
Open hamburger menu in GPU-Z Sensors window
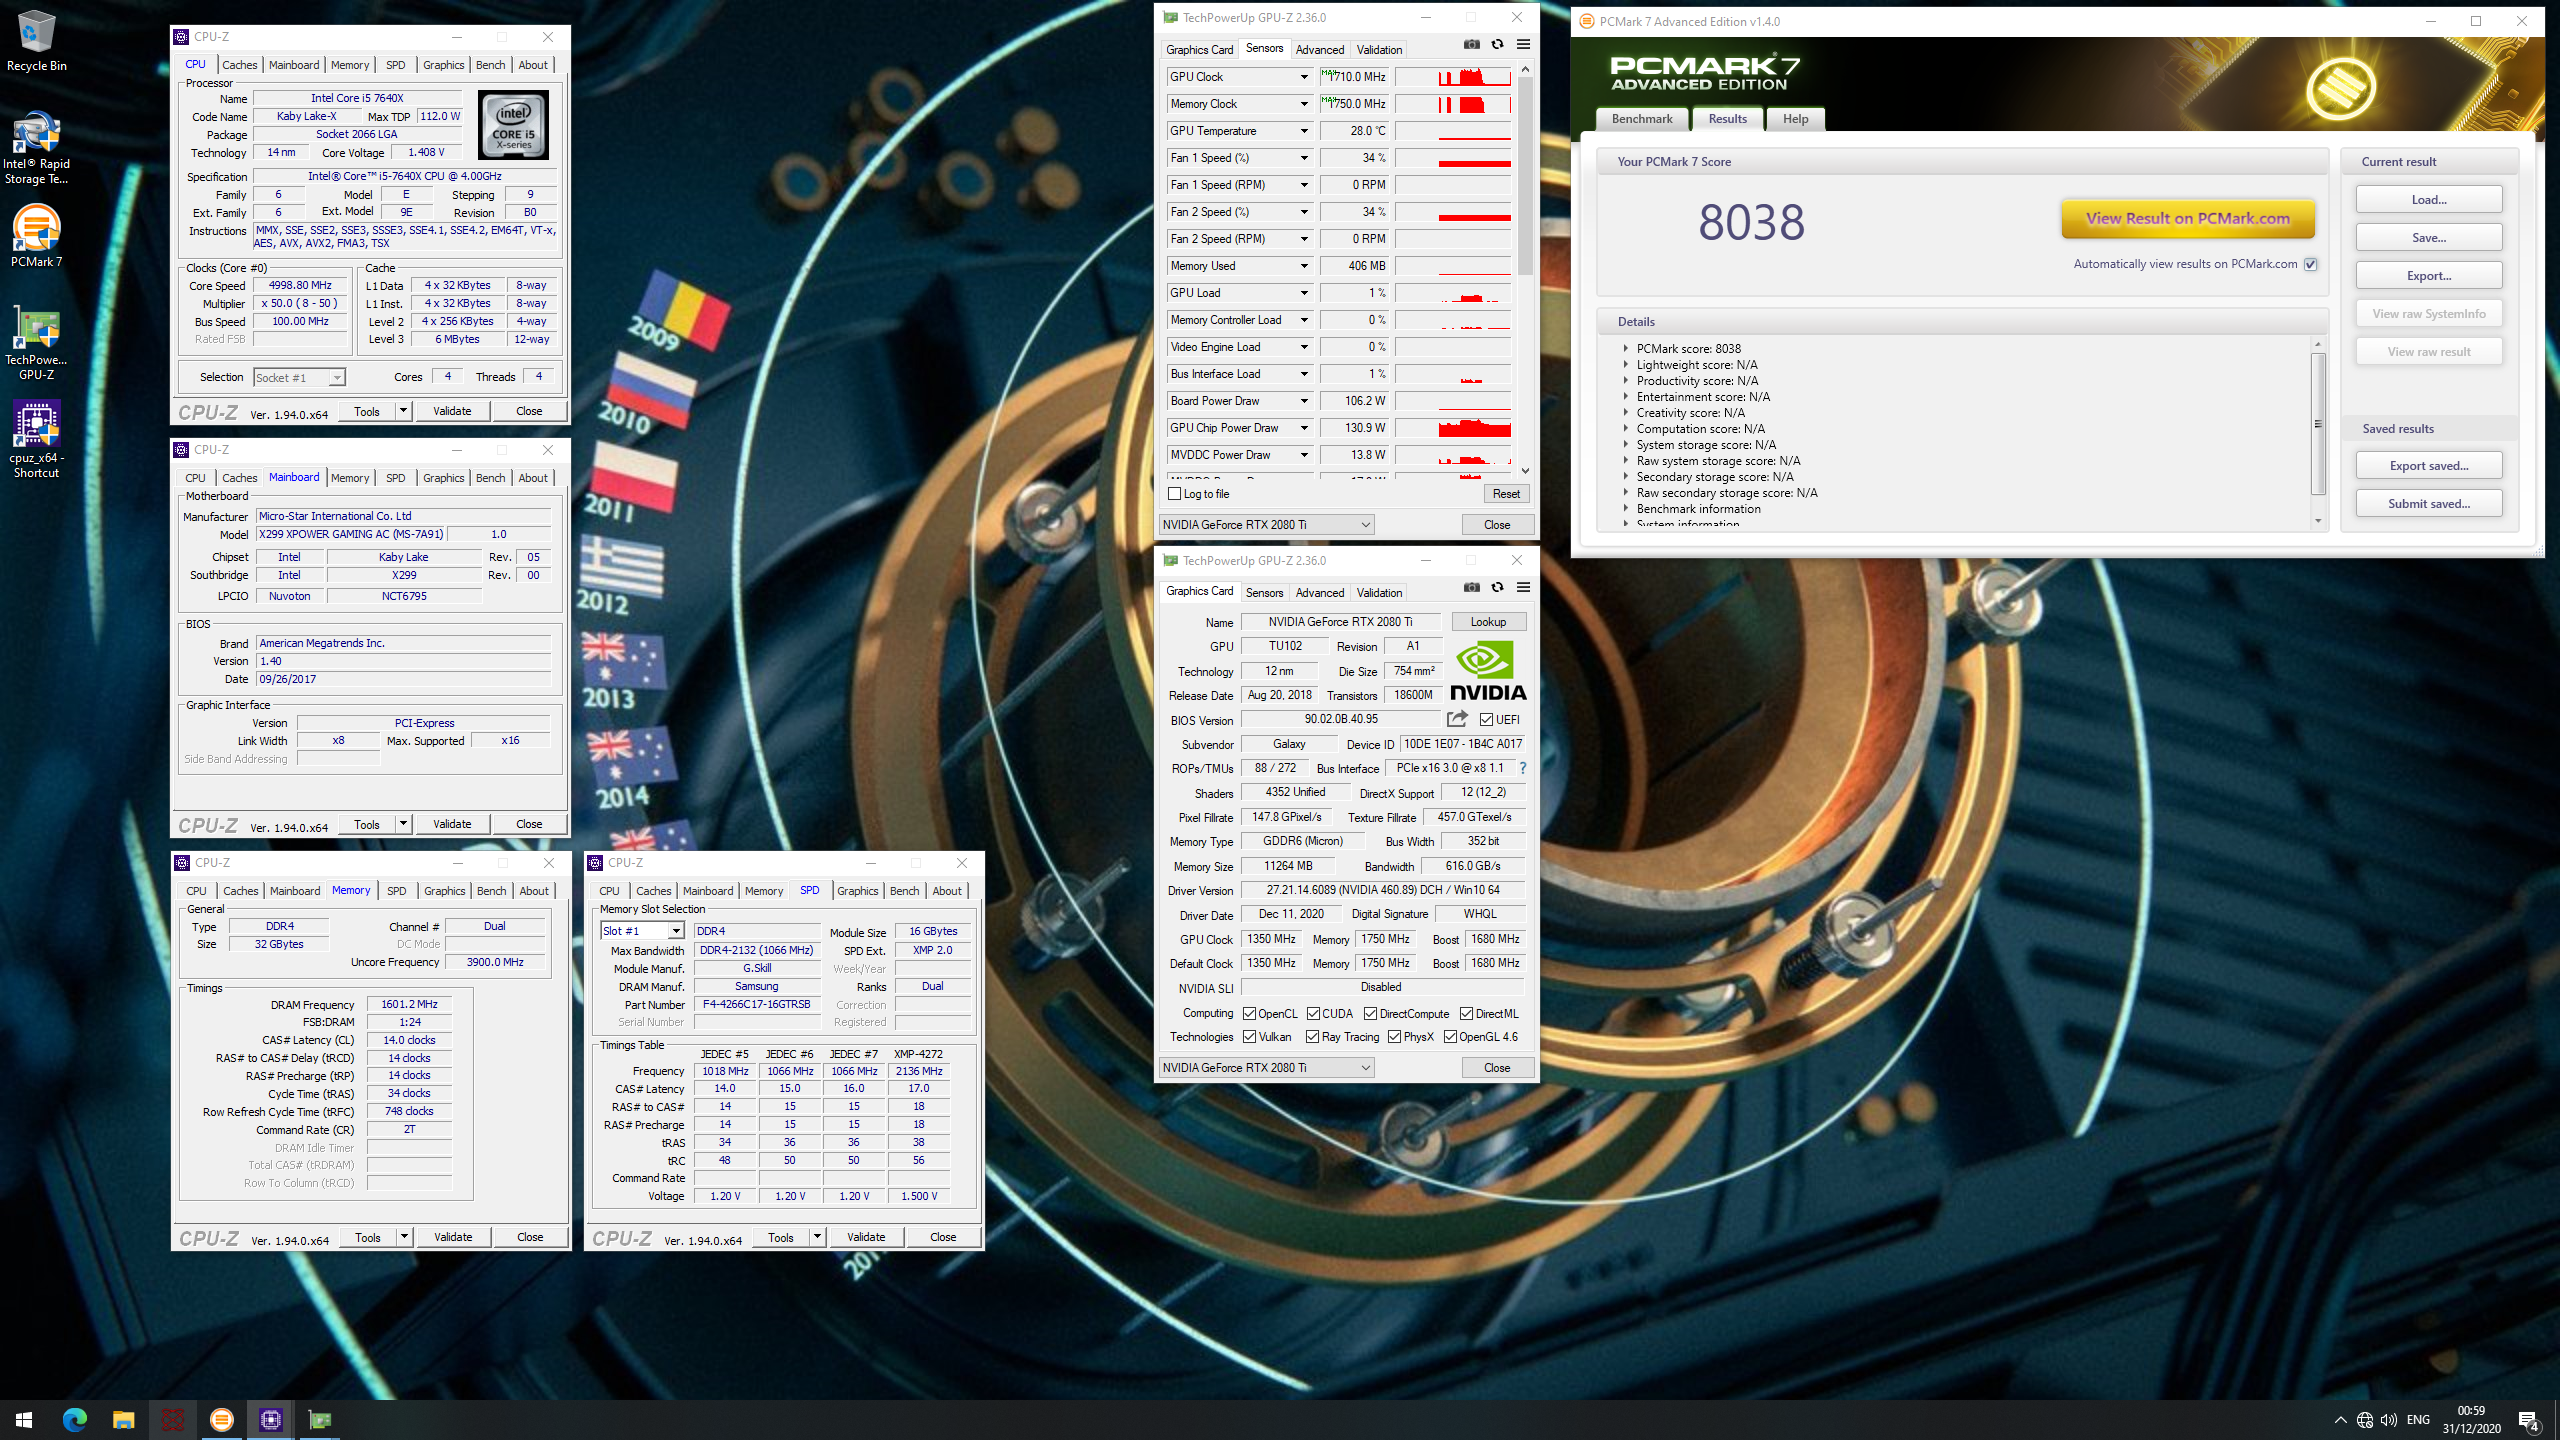(x=1523, y=44)
